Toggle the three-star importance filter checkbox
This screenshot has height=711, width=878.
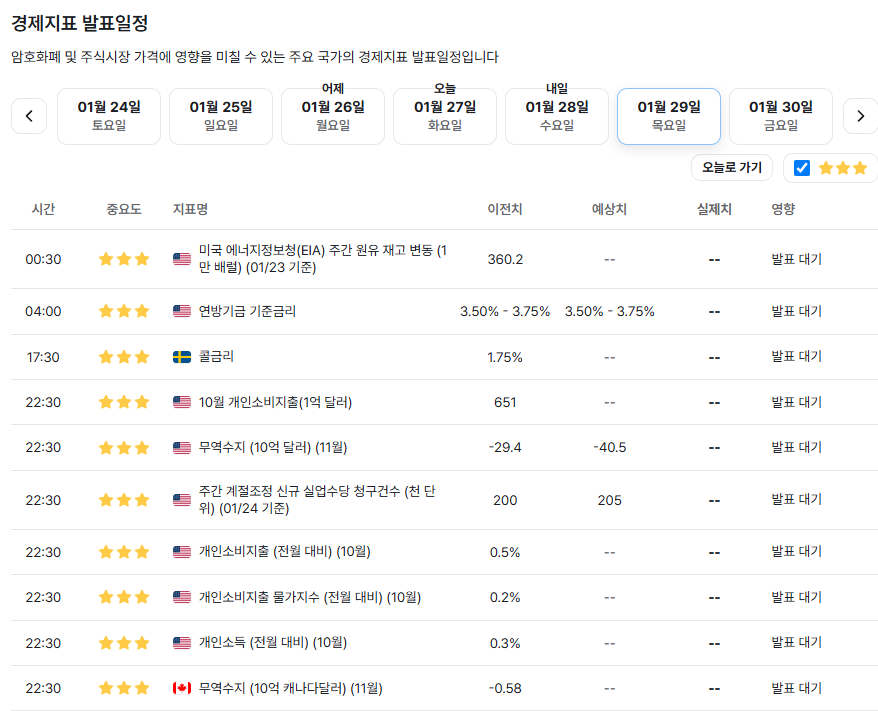(802, 168)
